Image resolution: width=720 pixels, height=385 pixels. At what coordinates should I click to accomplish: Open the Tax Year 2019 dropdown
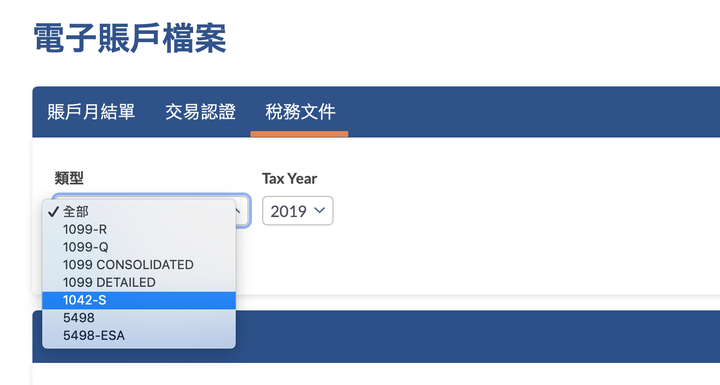(x=298, y=211)
